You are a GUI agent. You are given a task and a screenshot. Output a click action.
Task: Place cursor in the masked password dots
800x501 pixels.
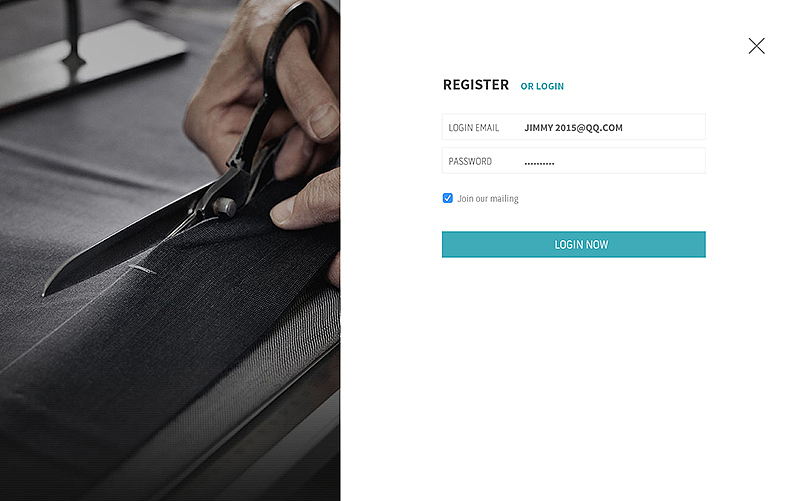point(539,163)
